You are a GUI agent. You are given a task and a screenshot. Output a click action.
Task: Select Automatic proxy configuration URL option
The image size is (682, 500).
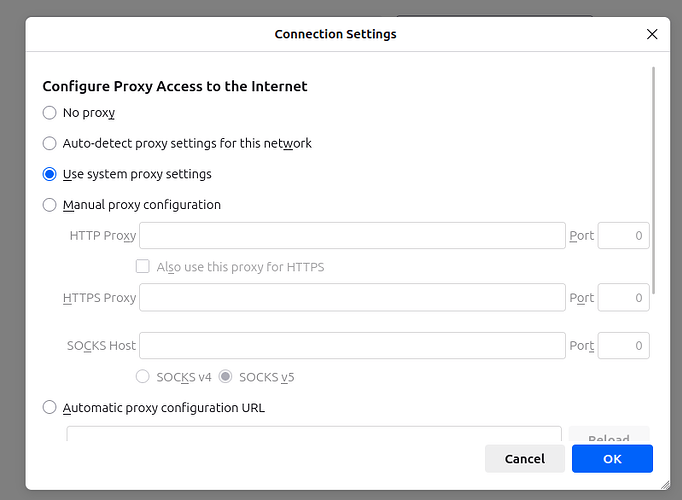50,408
